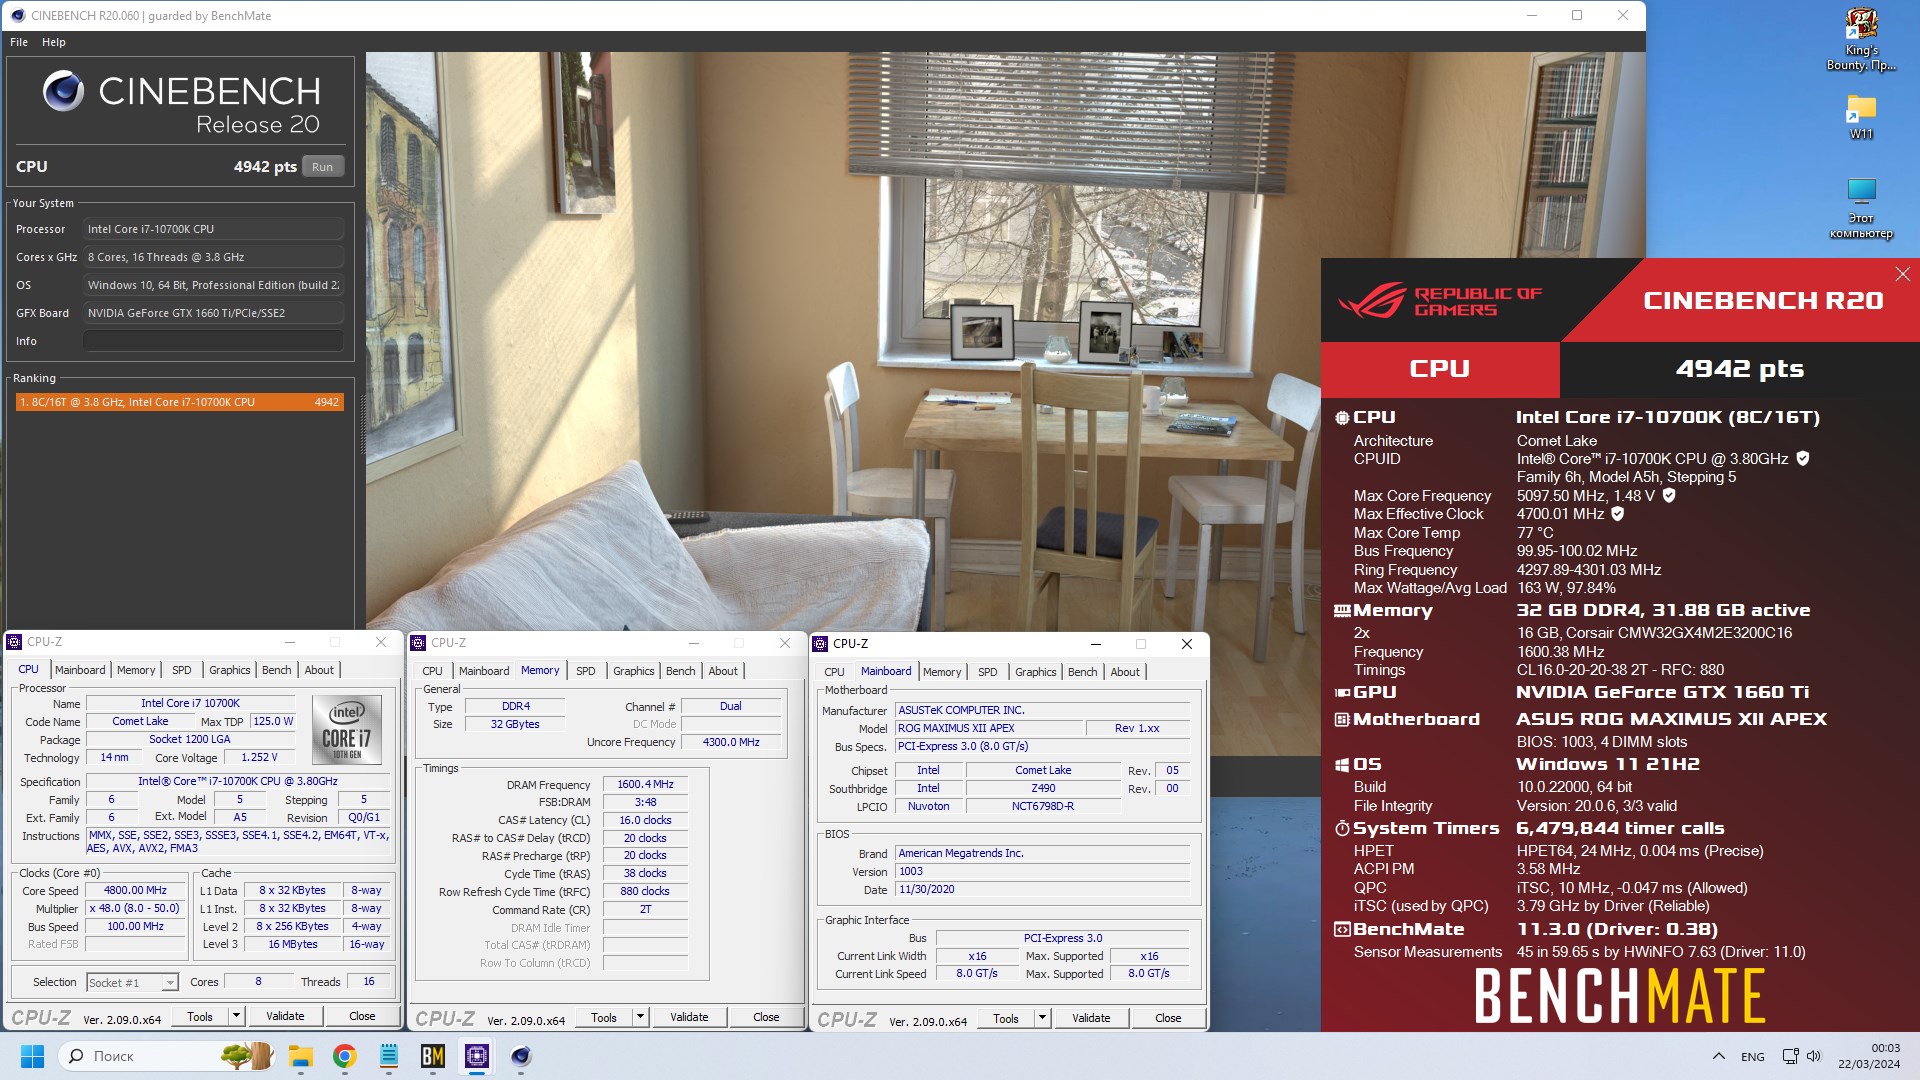Image resolution: width=1920 pixels, height=1080 pixels.
Task: Open the clock and date flyout
Action: (1868, 1056)
